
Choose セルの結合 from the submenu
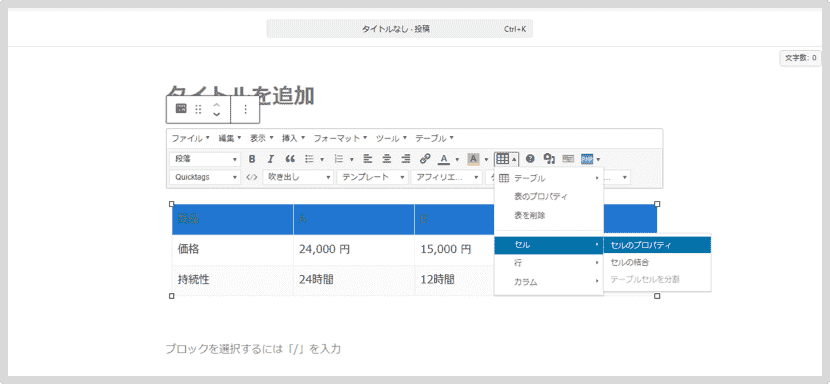coord(657,262)
